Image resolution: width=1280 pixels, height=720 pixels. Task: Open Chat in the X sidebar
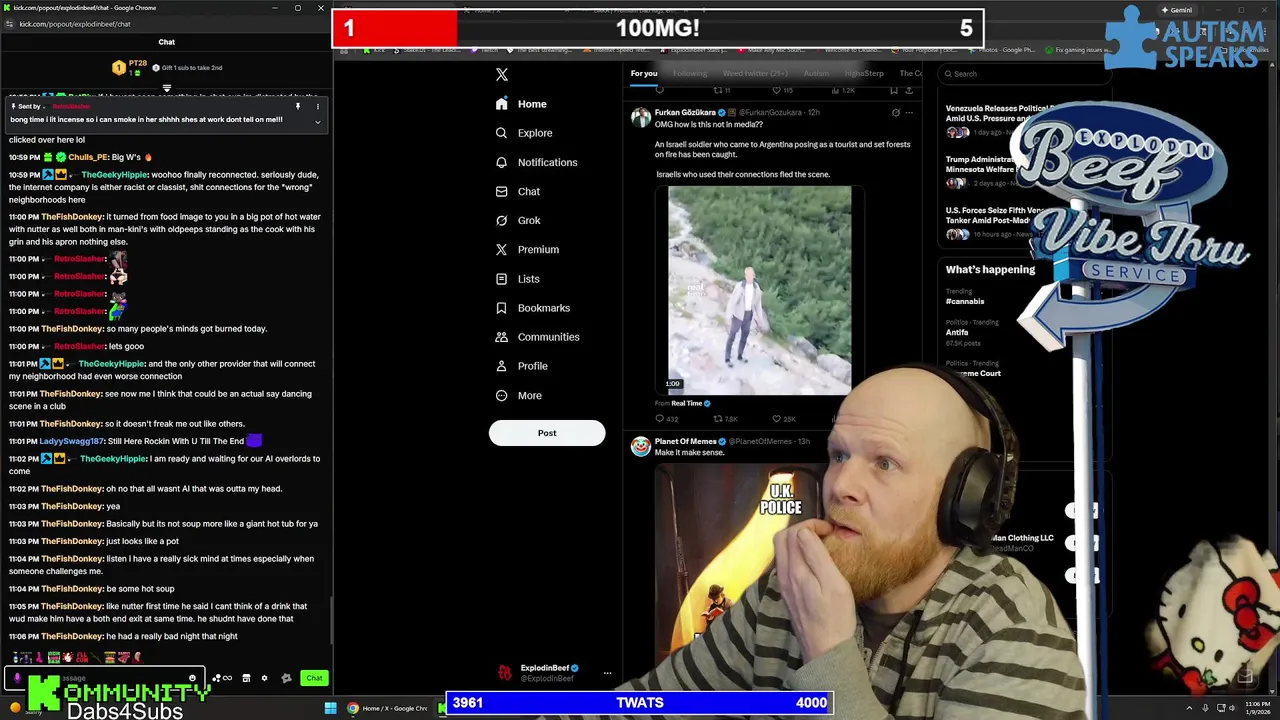point(518,191)
